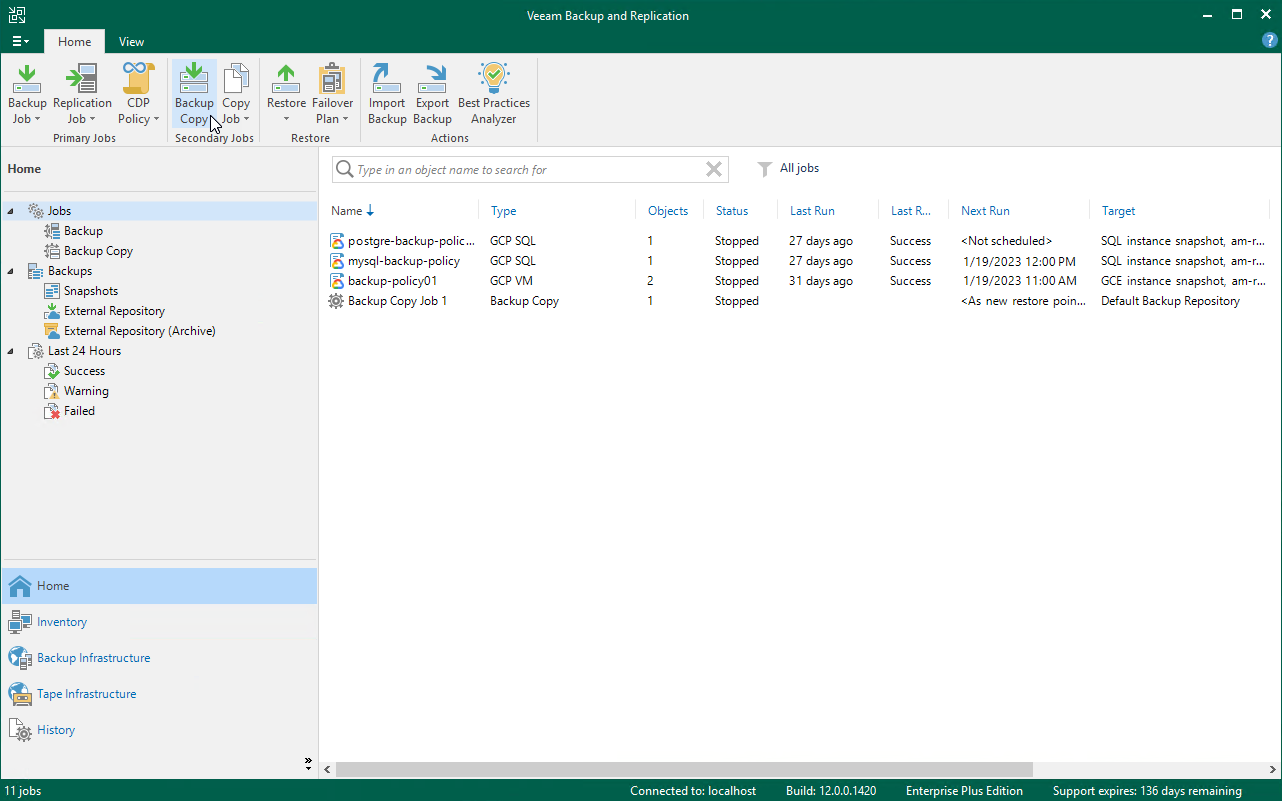Viewport: 1282px width, 801px height.
Task: Collapse the Backups tree node
Action: point(11,271)
